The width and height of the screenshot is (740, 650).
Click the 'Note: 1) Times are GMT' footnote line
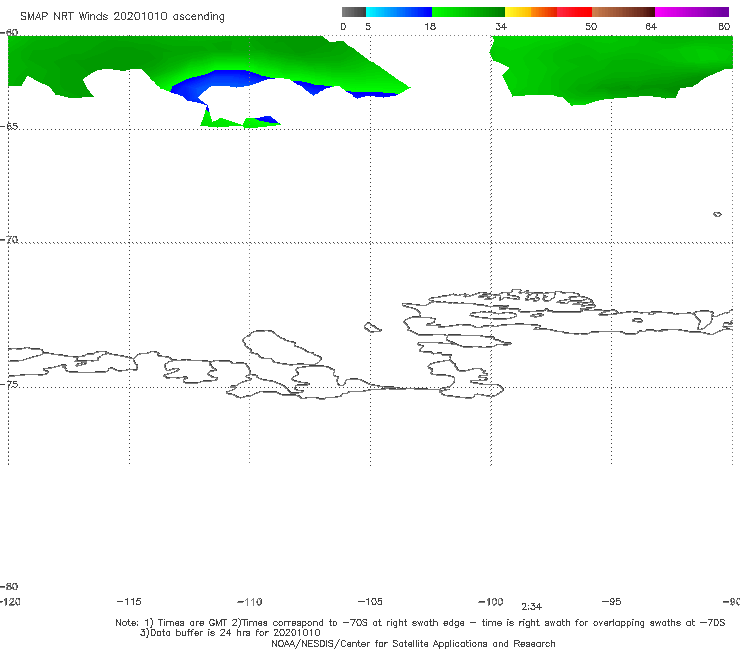point(420,623)
